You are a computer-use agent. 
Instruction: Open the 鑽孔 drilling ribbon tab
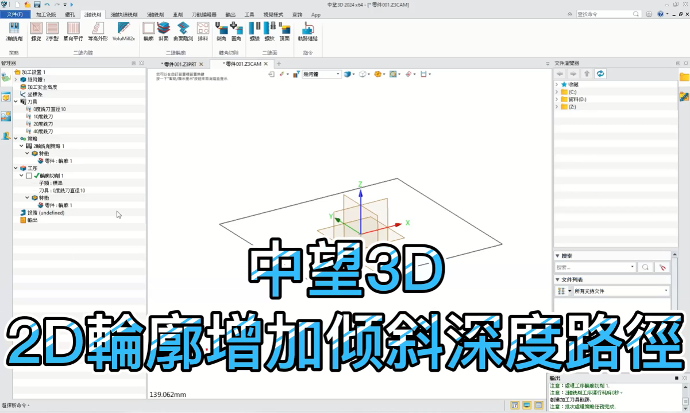coord(69,16)
